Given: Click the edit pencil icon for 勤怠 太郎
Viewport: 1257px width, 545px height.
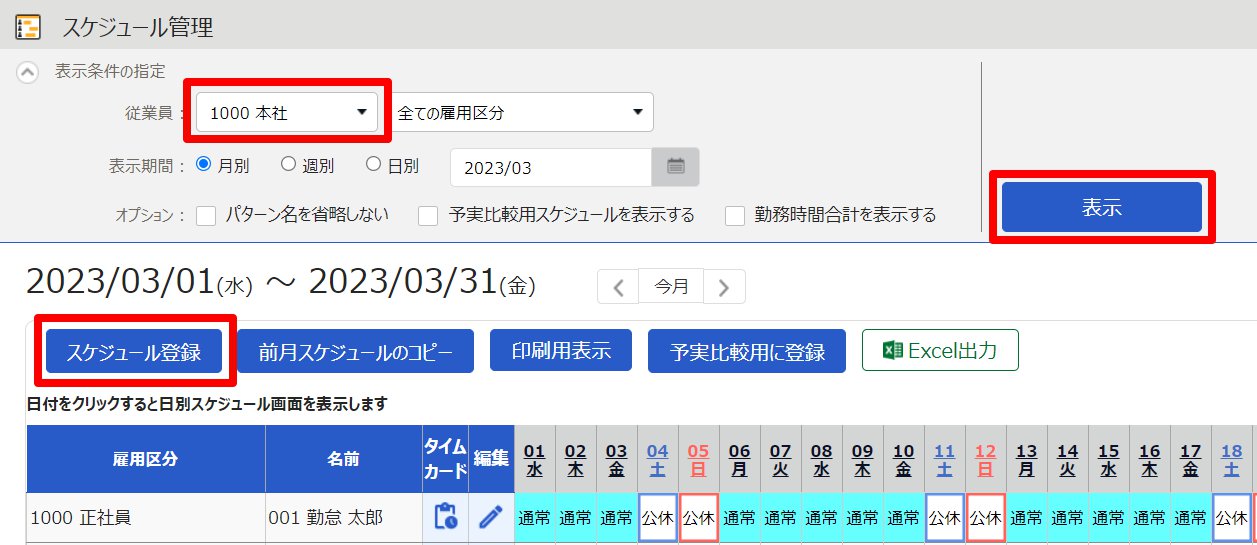Looking at the screenshot, I should coord(490,517).
